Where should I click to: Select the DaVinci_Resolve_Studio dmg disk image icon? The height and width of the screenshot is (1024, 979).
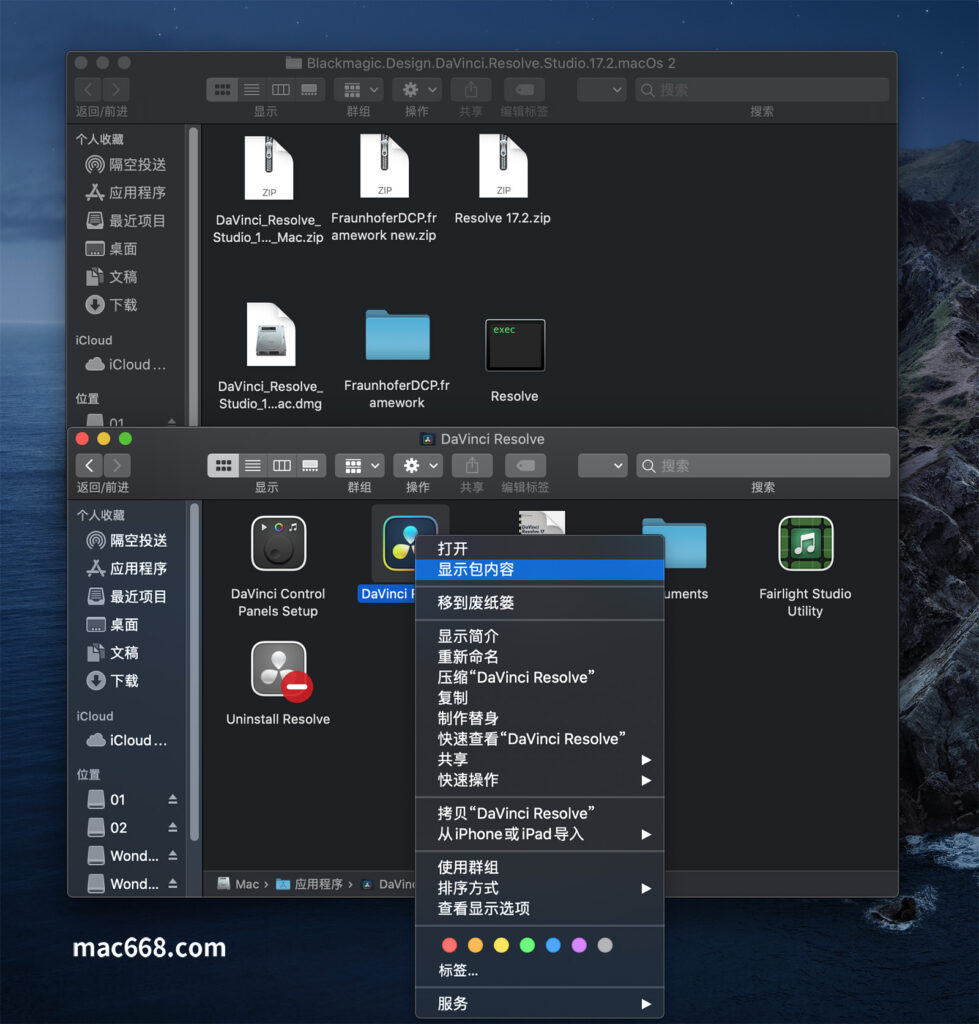(x=271, y=334)
